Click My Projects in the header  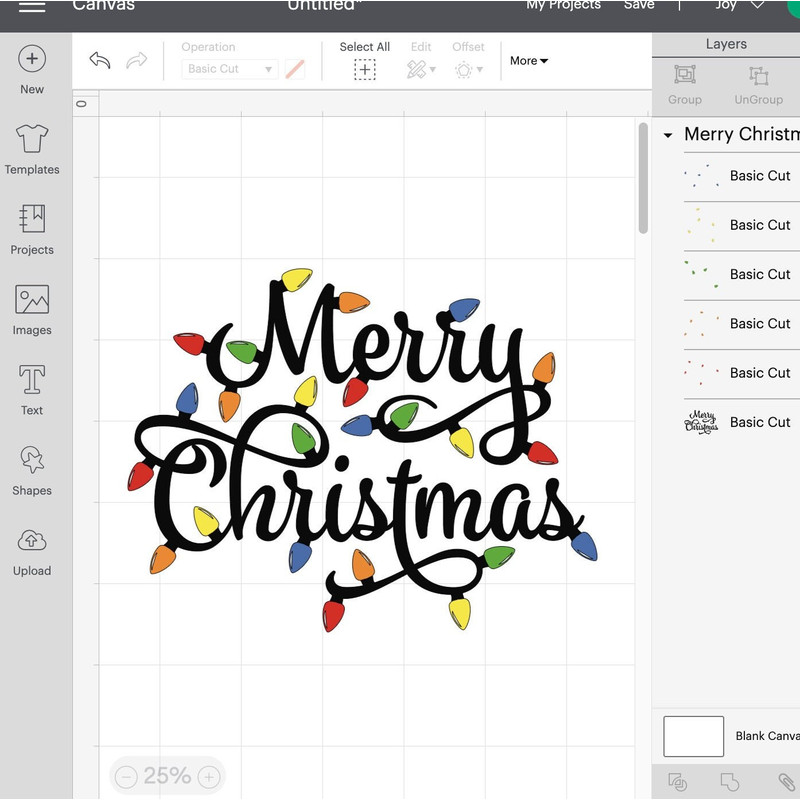561,6
